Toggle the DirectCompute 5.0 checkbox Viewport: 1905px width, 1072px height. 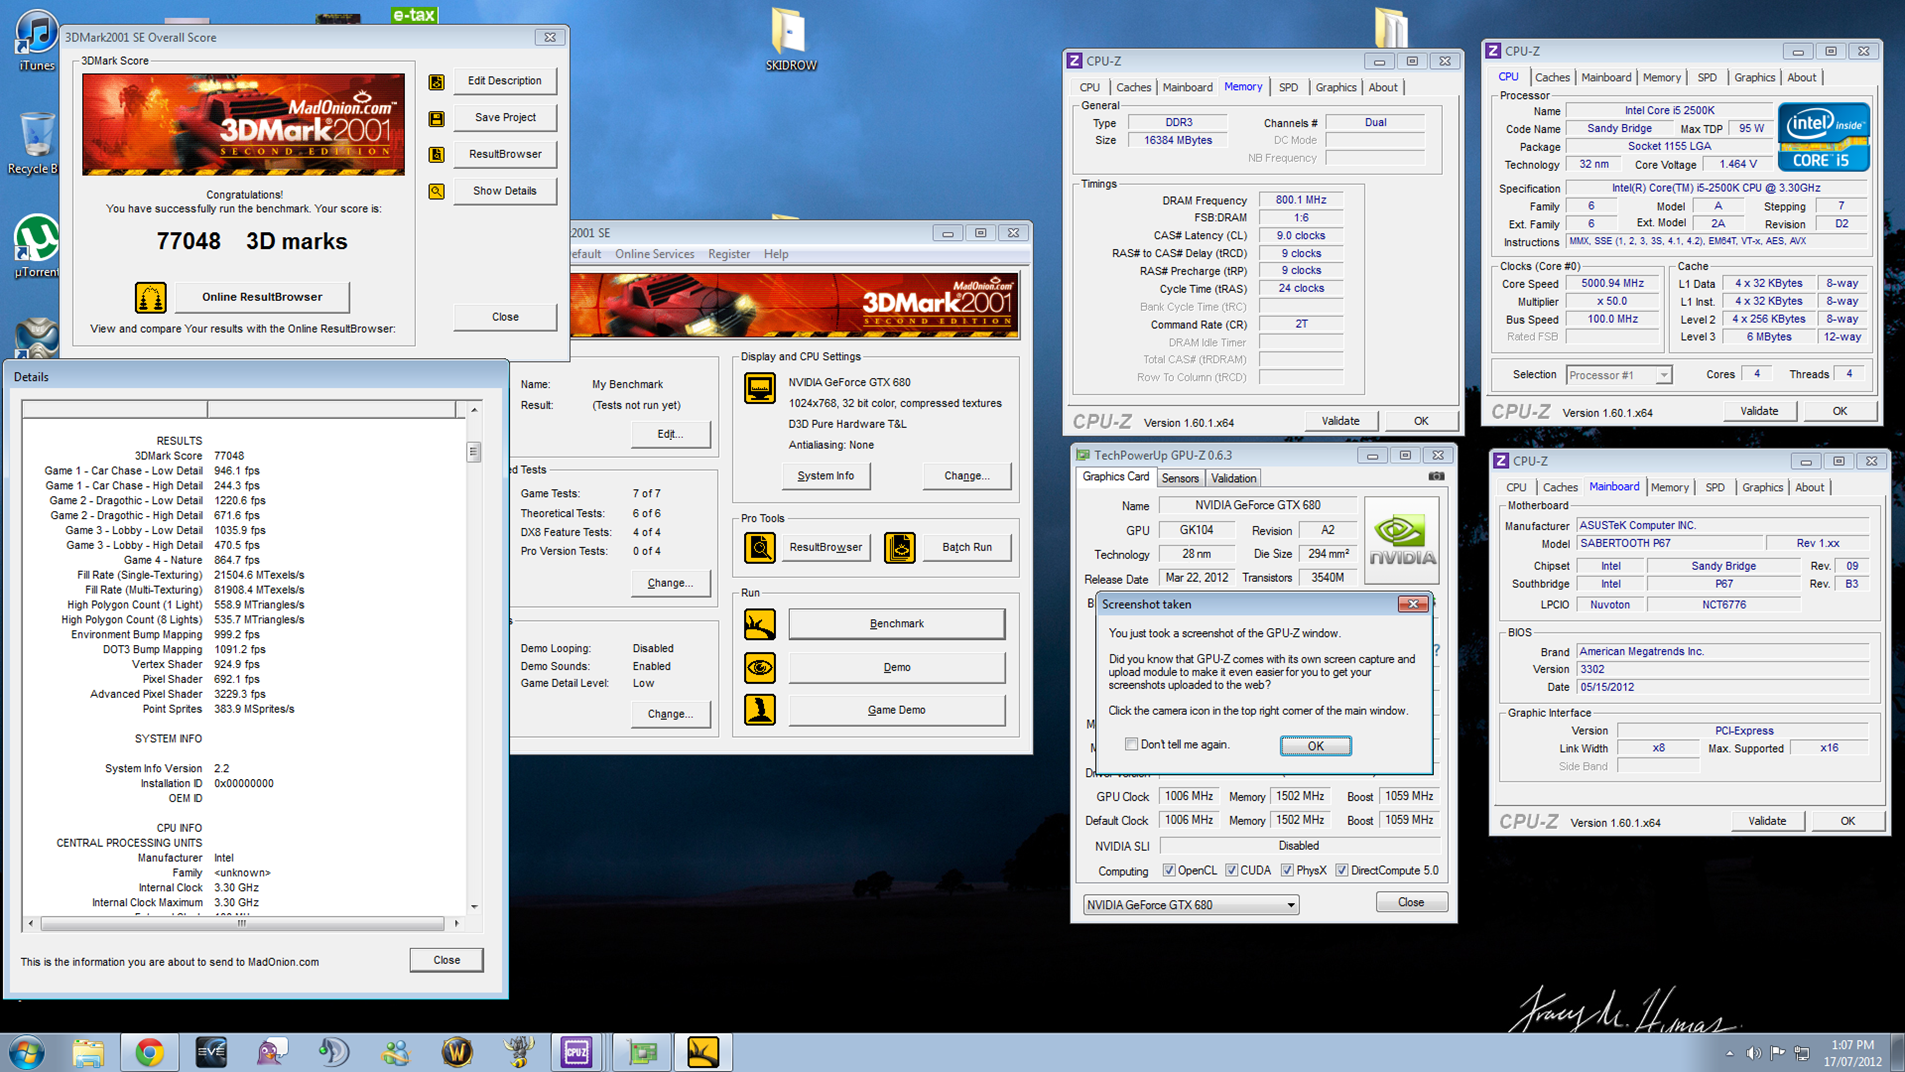[x=1342, y=871]
